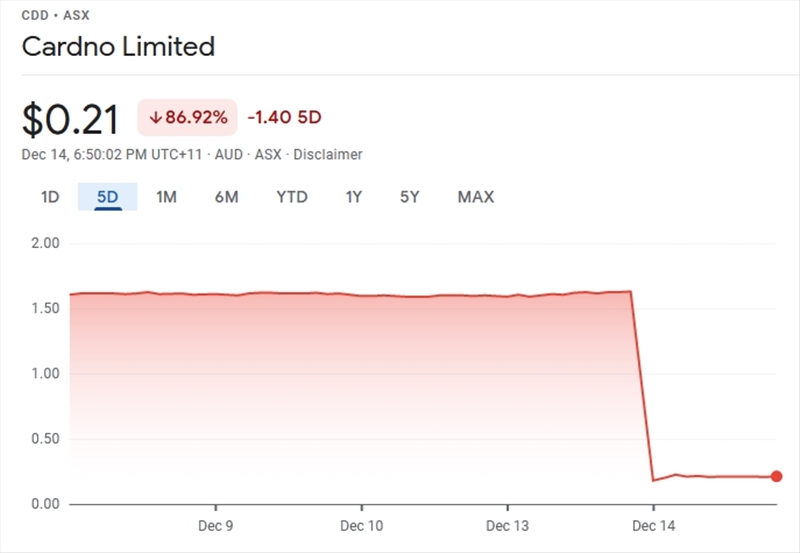Click the $0.21 current price
The width and height of the screenshot is (800, 553).
[70, 119]
